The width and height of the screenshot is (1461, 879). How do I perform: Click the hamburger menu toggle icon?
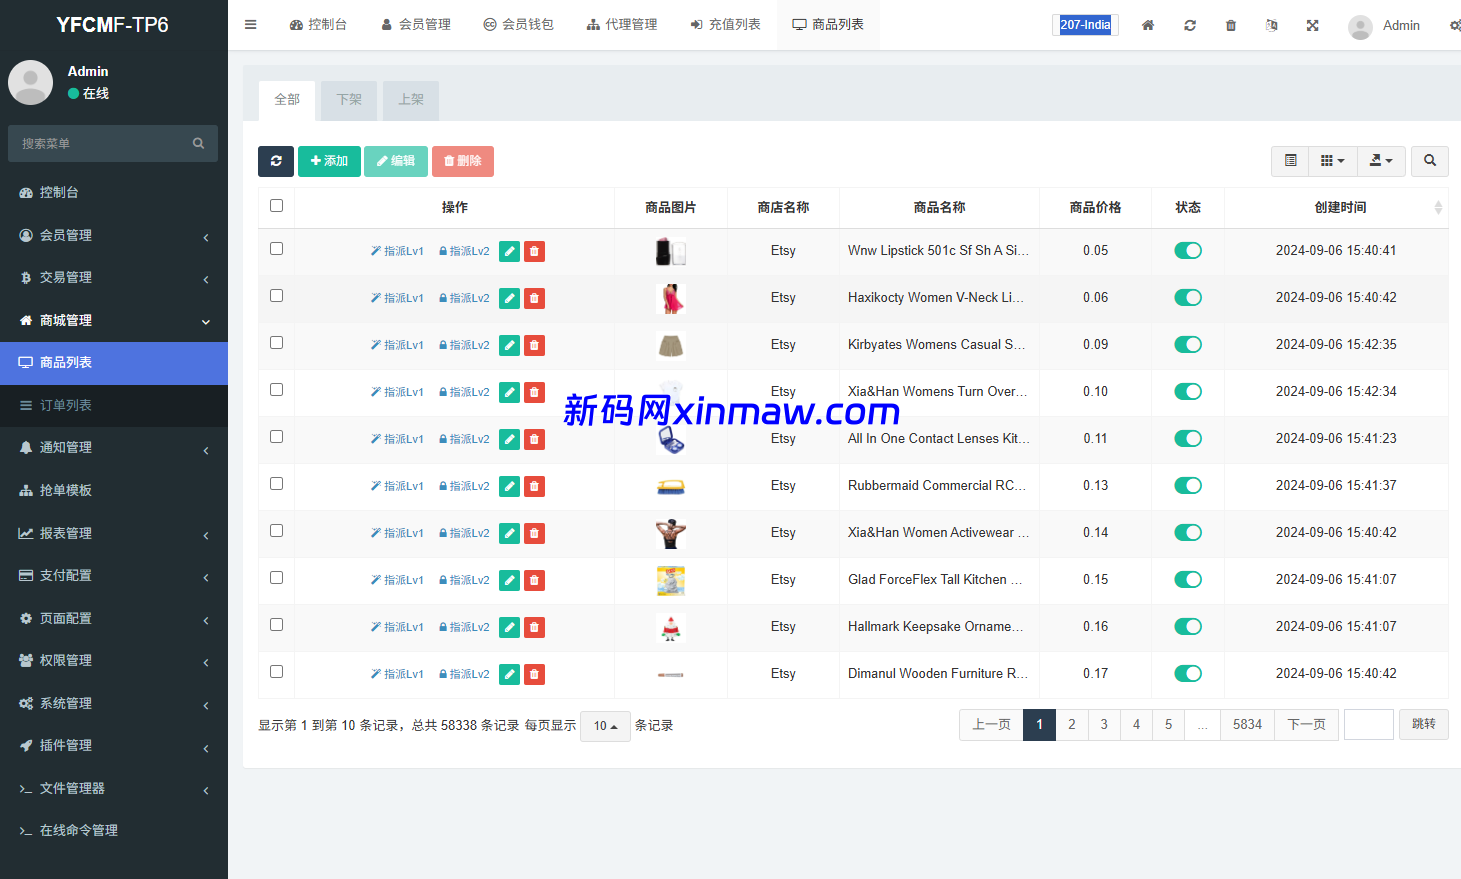coord(251,25)
